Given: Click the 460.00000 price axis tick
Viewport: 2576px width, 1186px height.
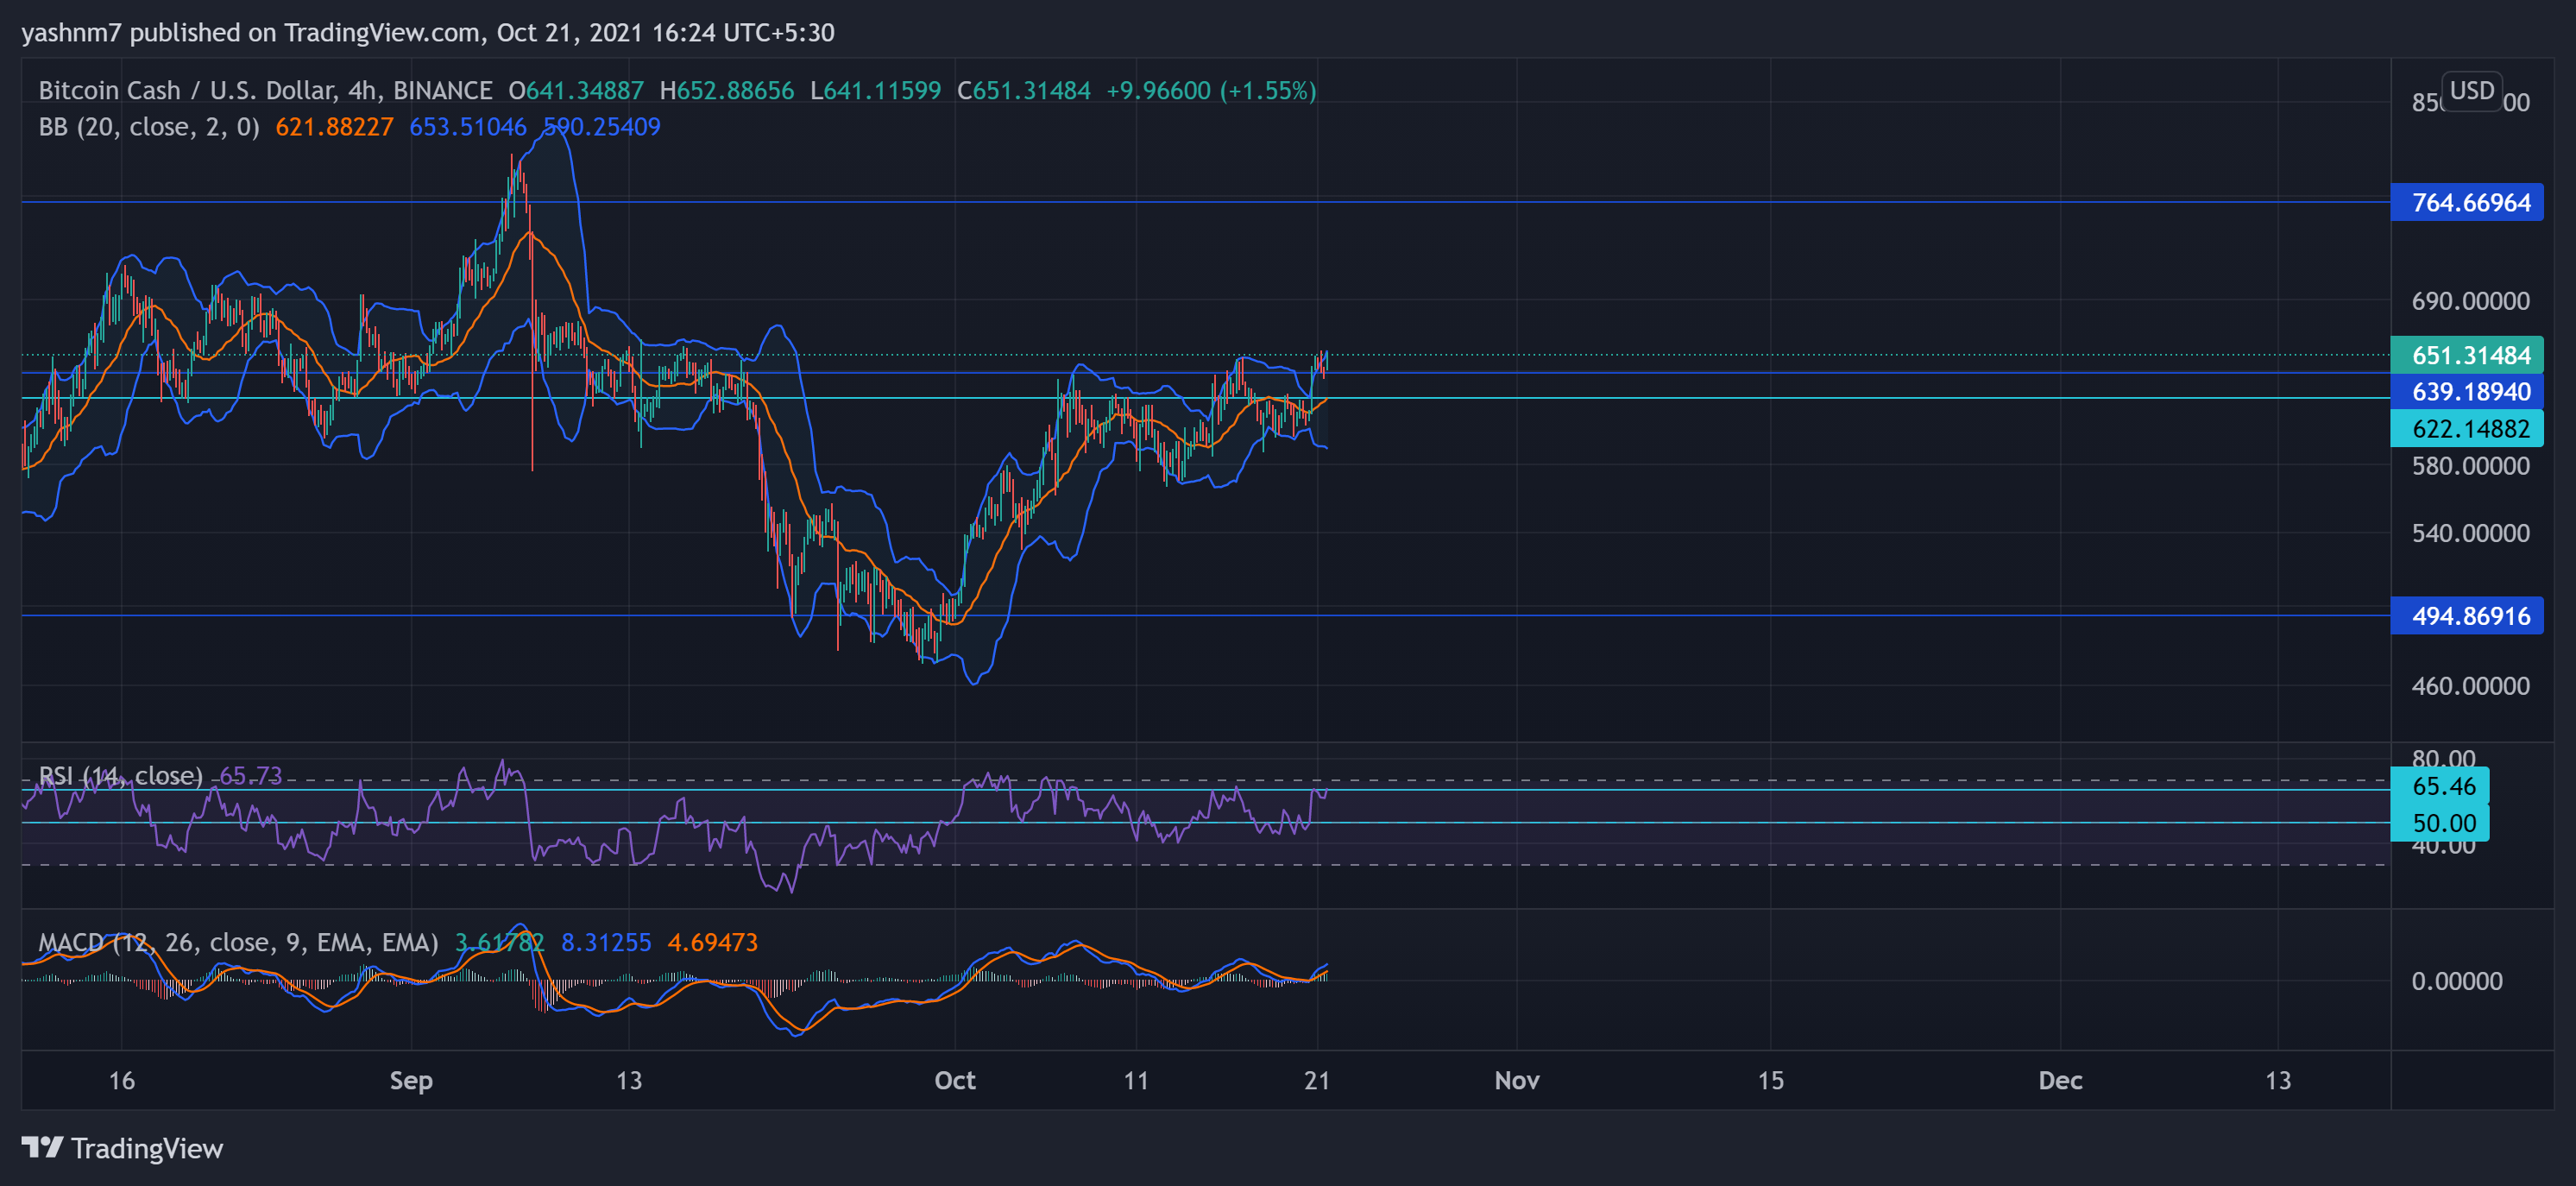Looking at the screenshot, I should (x=2470, y=685).
